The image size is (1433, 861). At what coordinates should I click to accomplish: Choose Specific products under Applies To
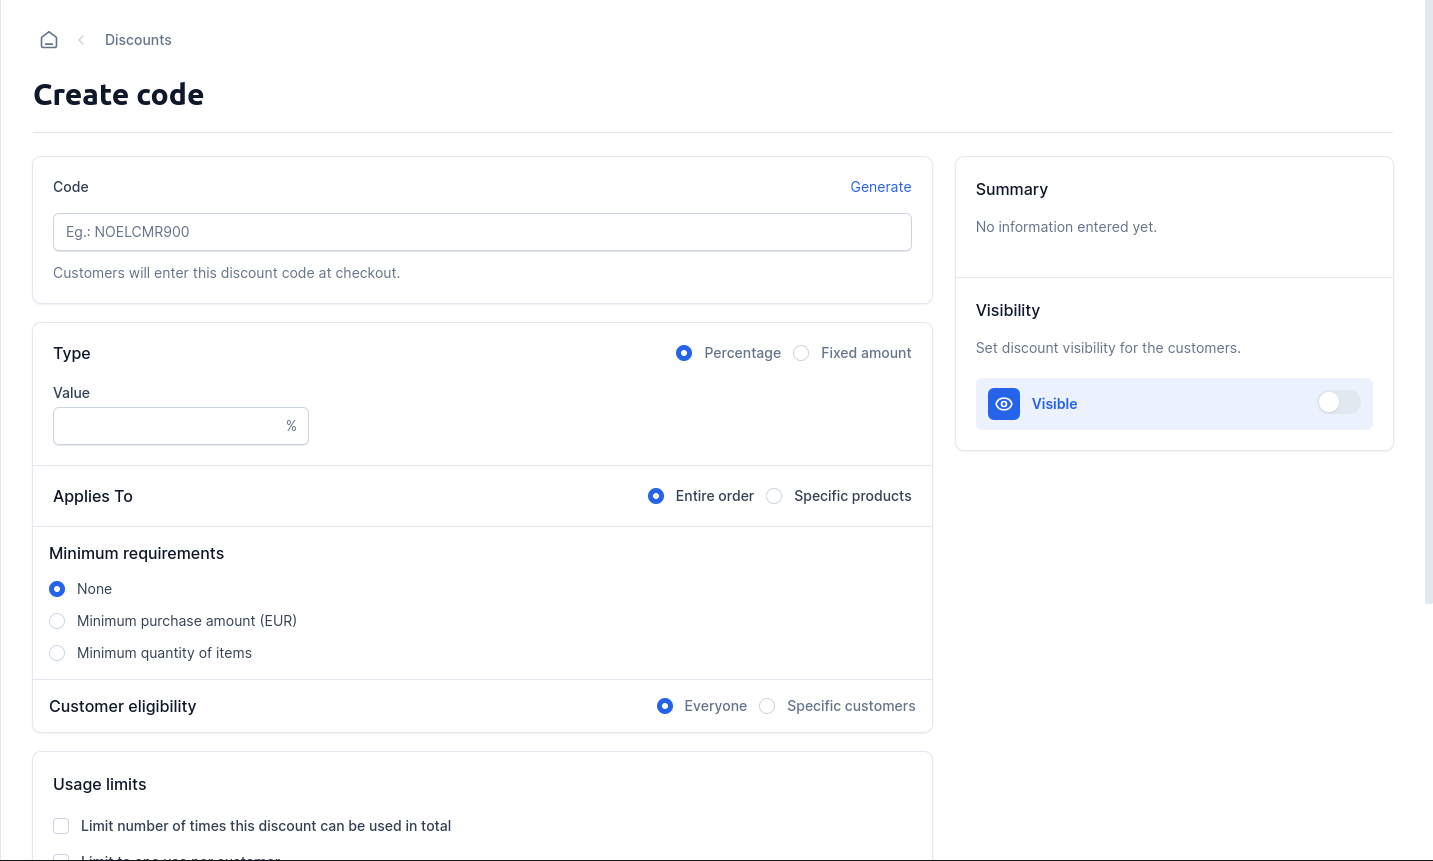(x=774, y=496)
